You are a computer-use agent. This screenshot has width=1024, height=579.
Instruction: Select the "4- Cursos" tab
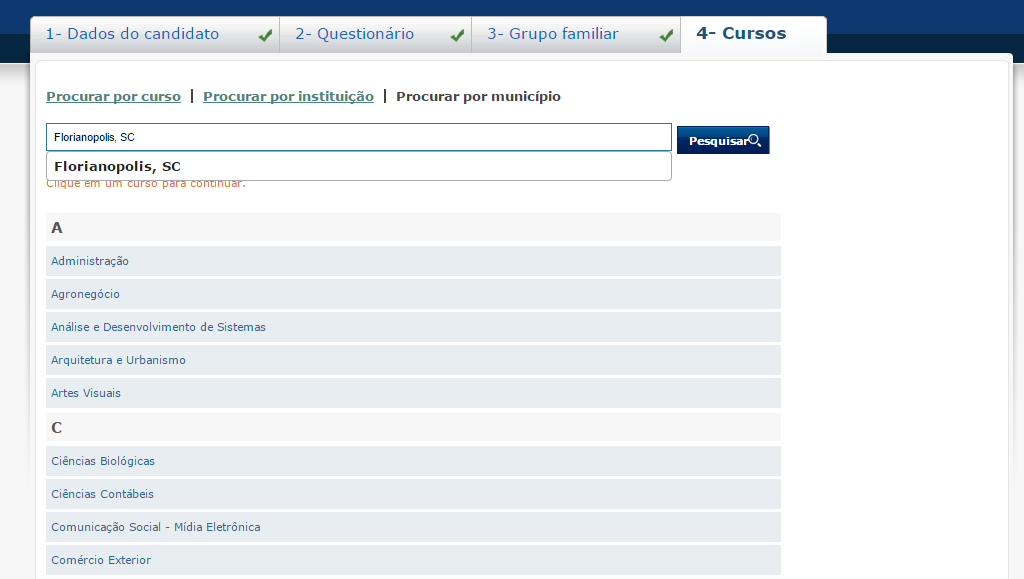[x=740, y=32]
